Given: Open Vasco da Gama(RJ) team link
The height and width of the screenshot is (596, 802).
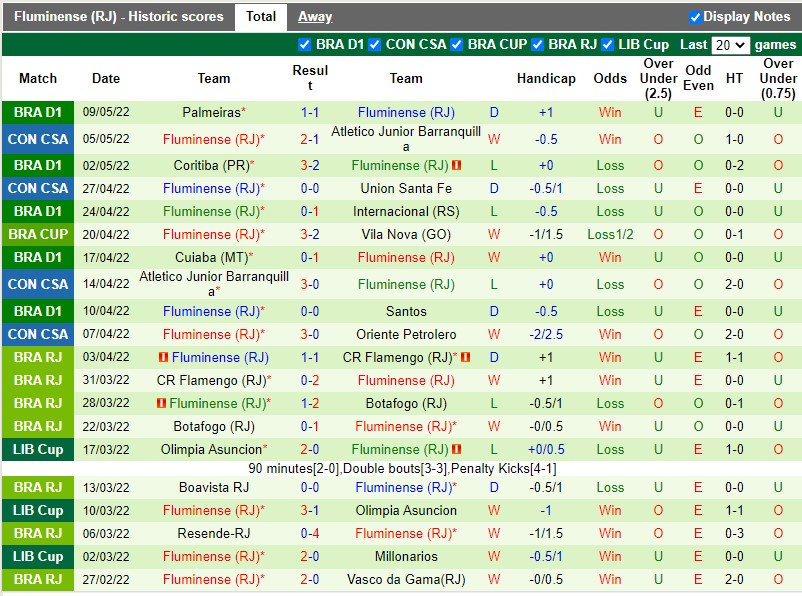Looking at the screenshot, I should 406,579.
